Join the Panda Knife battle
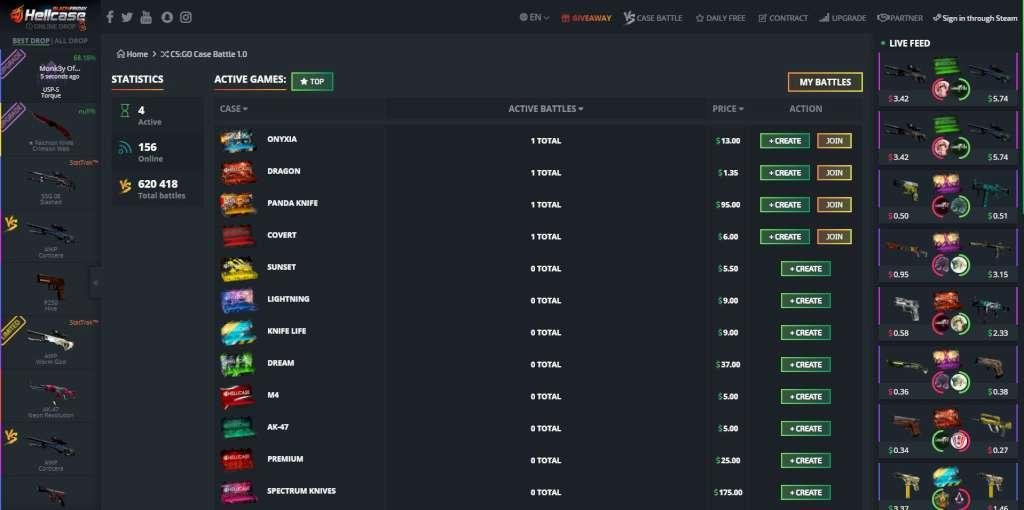 pyautogui.click(x=834, y=205)
